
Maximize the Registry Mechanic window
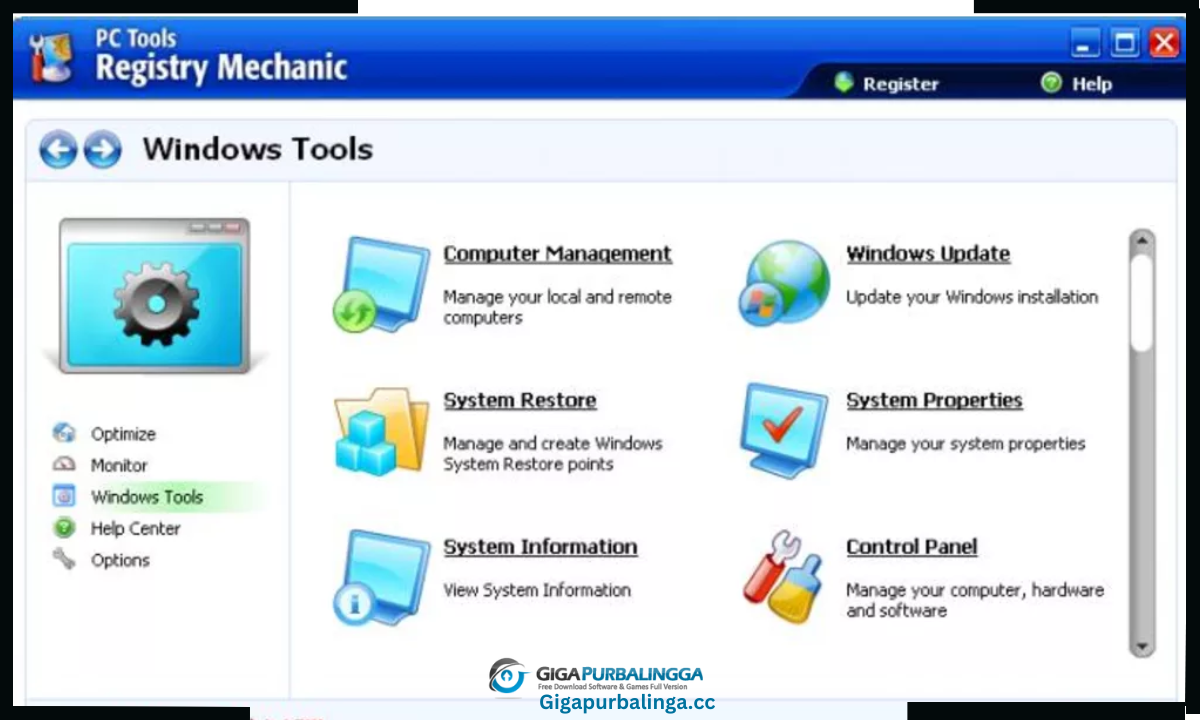click(x=1125, y=43)
